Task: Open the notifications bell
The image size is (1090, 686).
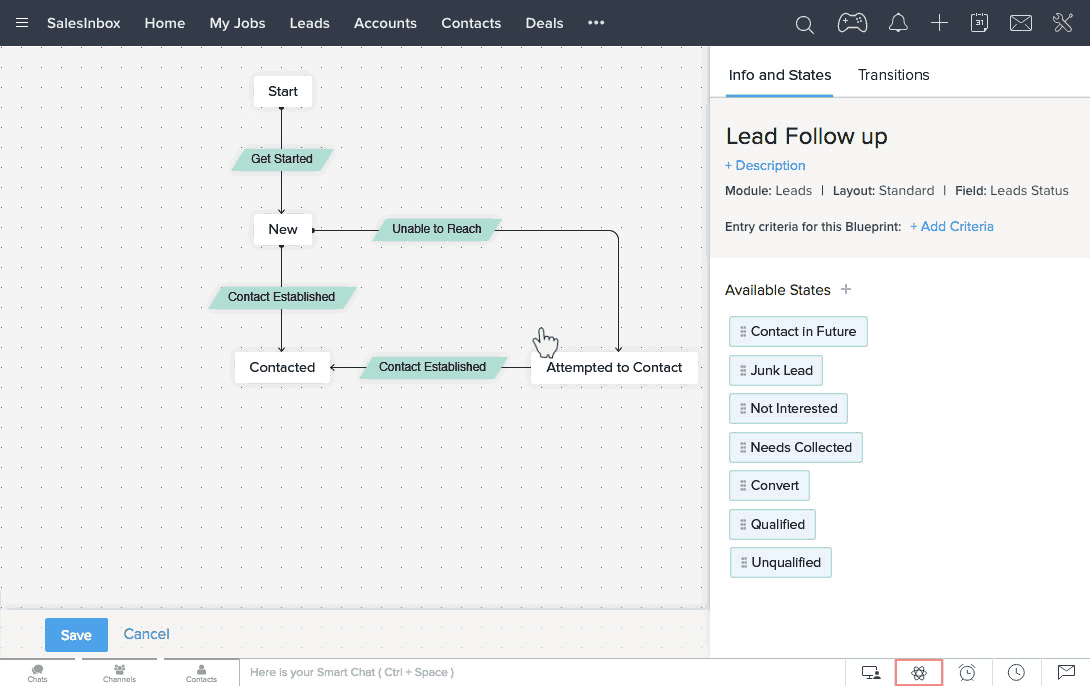Action: [898, 23]
